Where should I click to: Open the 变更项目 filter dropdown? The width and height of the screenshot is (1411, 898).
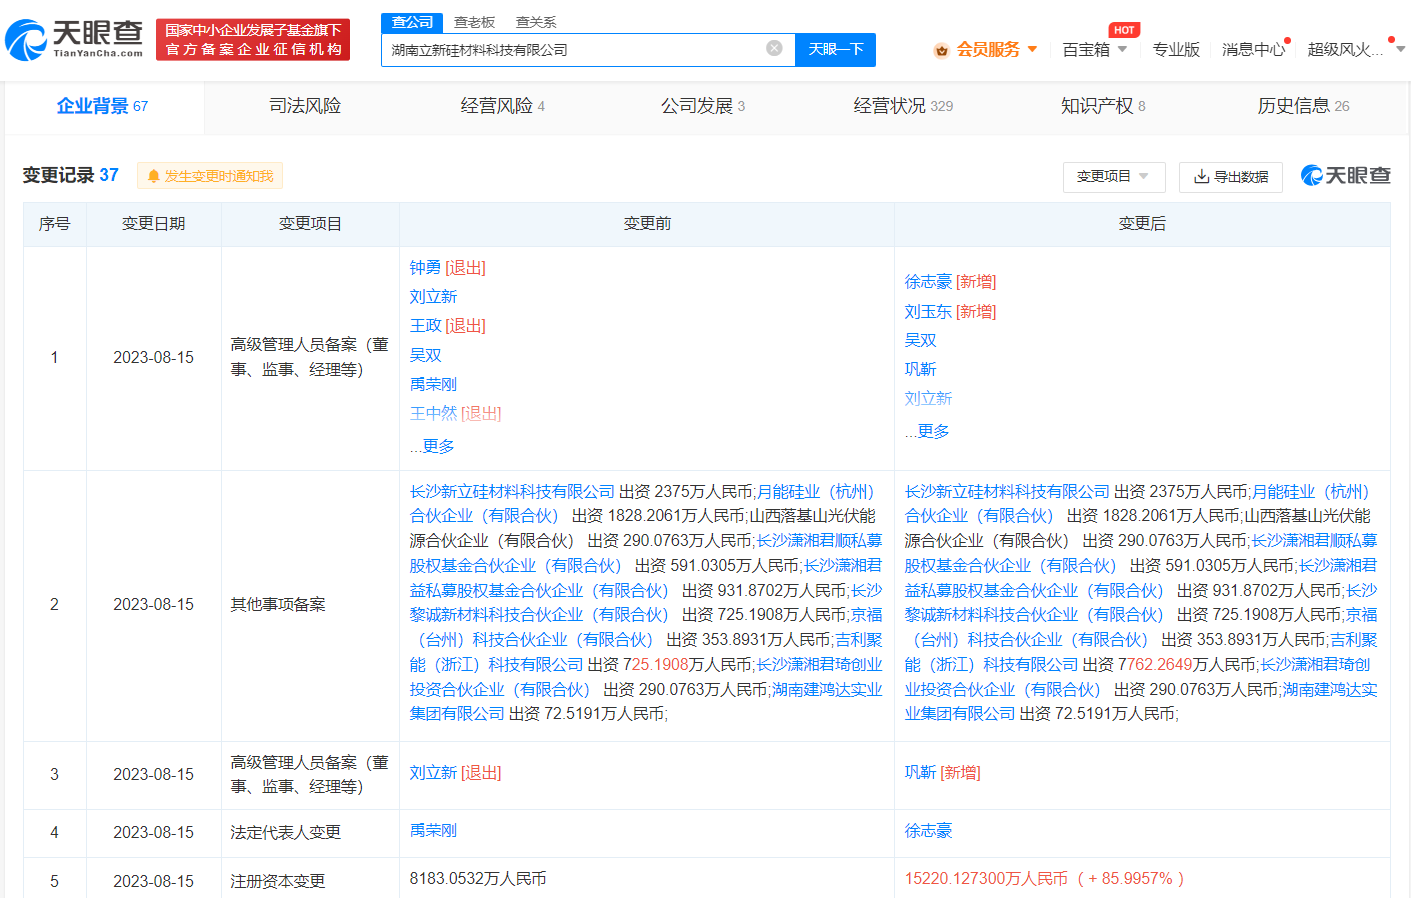pyautogui.click(x=1113, y=177)
